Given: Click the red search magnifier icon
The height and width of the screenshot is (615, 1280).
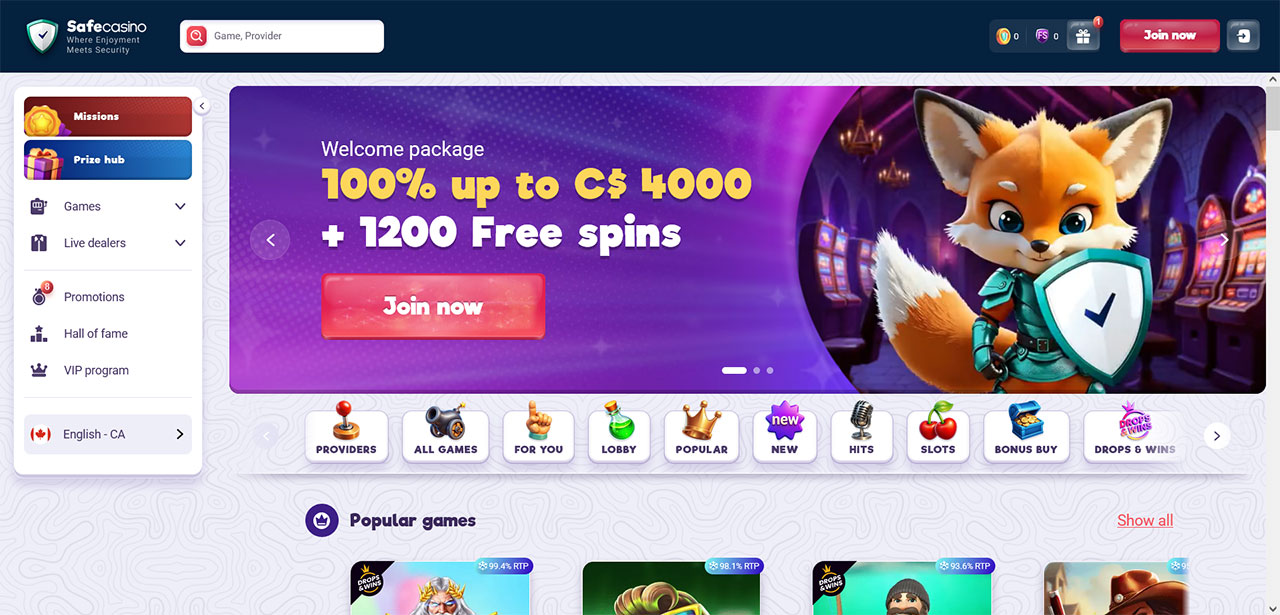Looking at the screenshot, I should pos(196,36).
